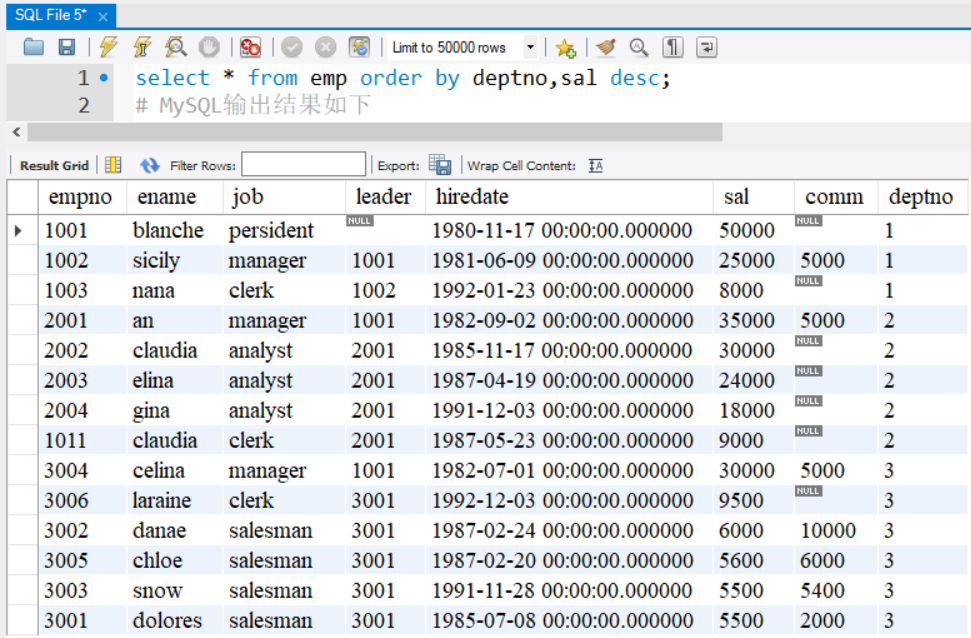Image resolution: width=971 pixels, height=638 pixels.
Task: Click line number 1 in the editor gutter
Action: pos(84,78)
